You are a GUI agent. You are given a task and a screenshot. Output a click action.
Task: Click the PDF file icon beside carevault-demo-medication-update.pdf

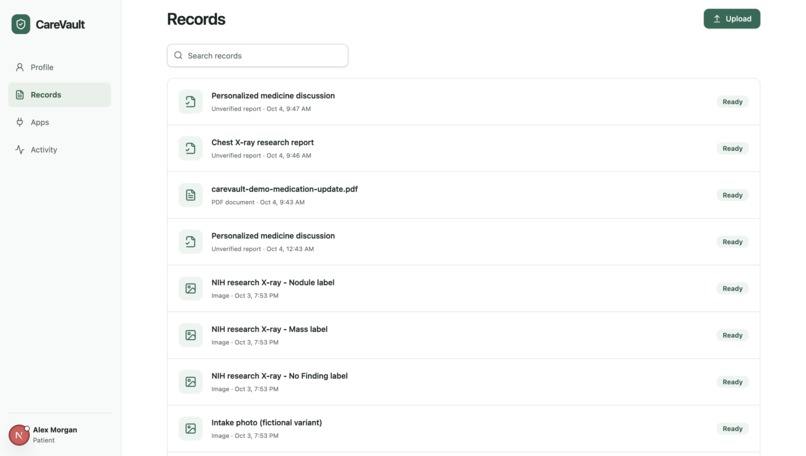point(190,195)
